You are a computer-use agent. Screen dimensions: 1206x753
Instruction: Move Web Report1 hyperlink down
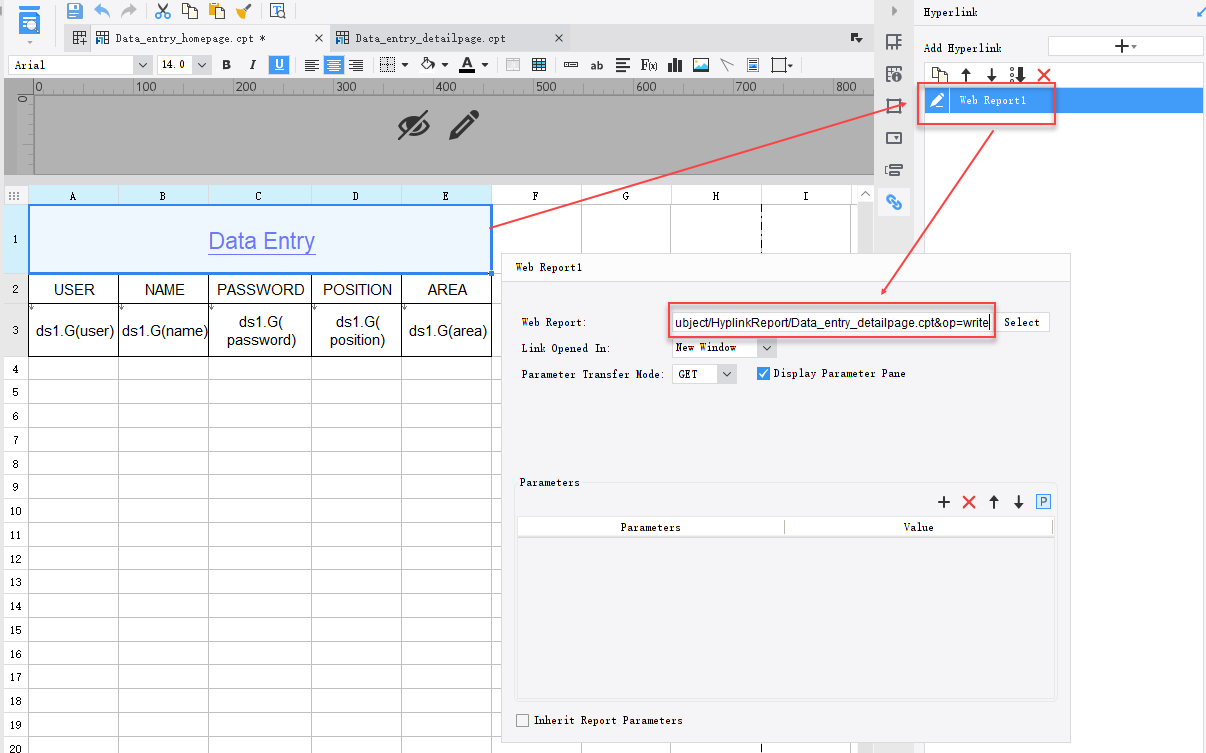992,75
